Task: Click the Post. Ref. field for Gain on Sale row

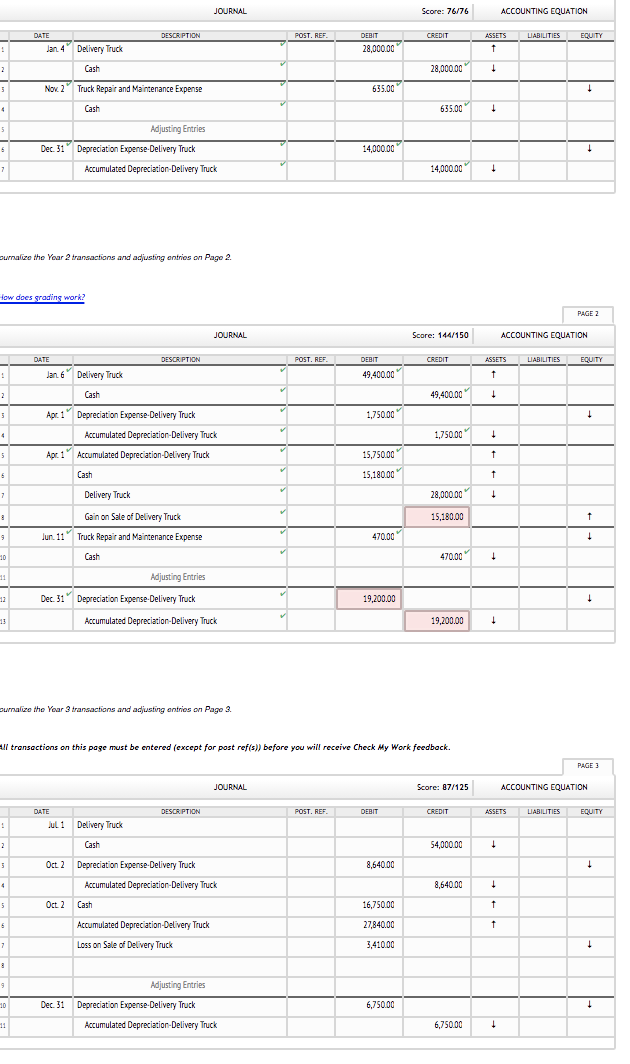Action: [x=311, y=516]
